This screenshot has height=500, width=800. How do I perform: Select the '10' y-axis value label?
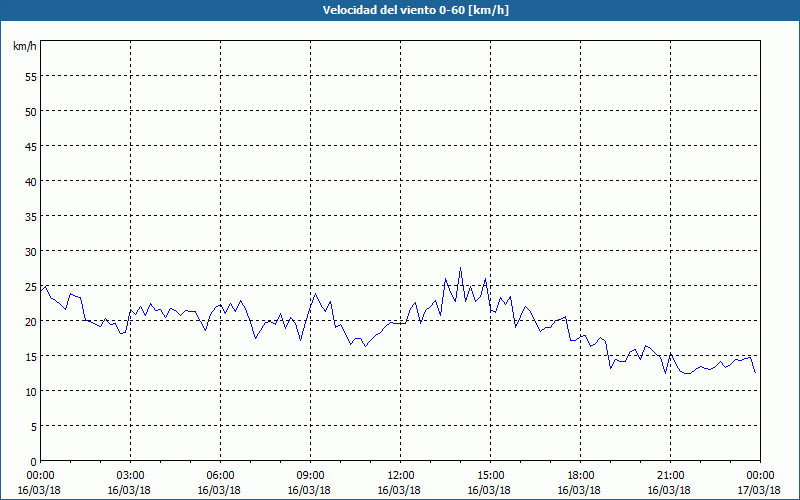tap(31, 391)
